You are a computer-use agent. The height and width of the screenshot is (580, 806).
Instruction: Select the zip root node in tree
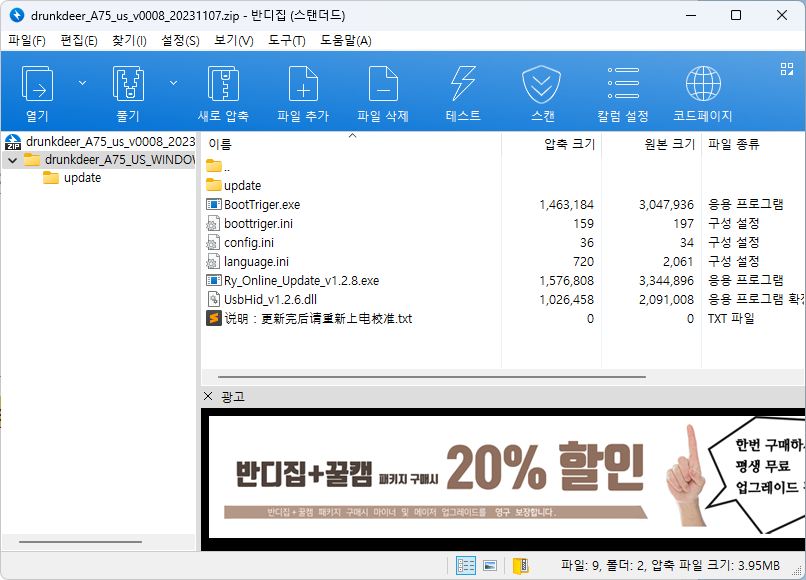100,141
